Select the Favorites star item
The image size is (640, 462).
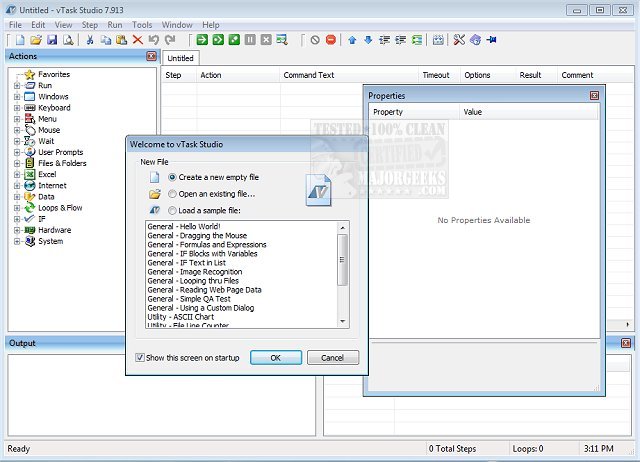click(x=53, y=74)
